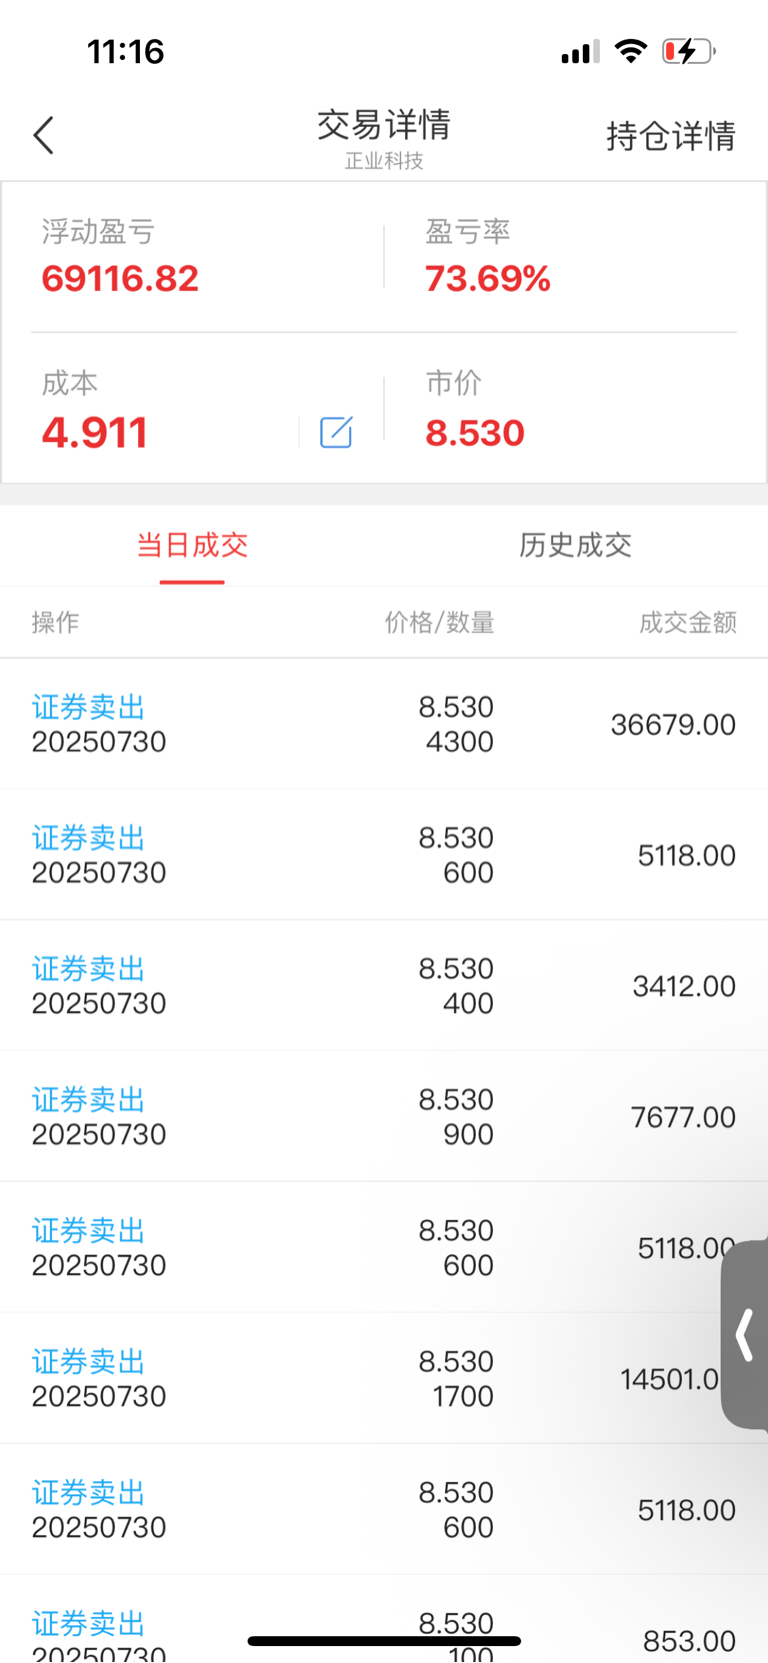
Task: Check the battery charging icon
Action: (688, 51)
